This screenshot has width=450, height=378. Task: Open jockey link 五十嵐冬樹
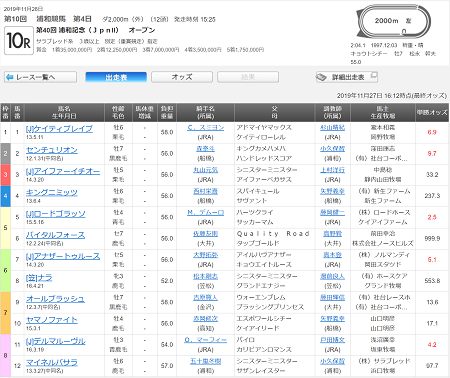click(205, 361)
